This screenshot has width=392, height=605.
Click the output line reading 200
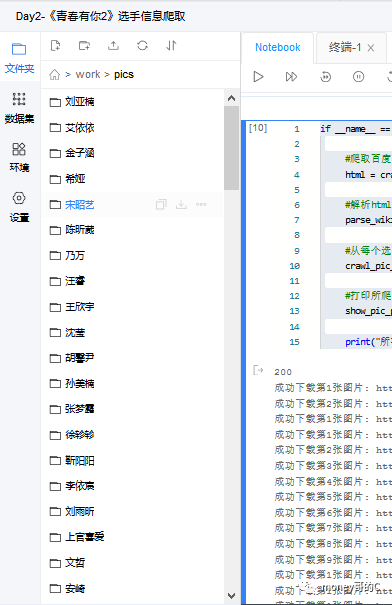tap(283, 372)
